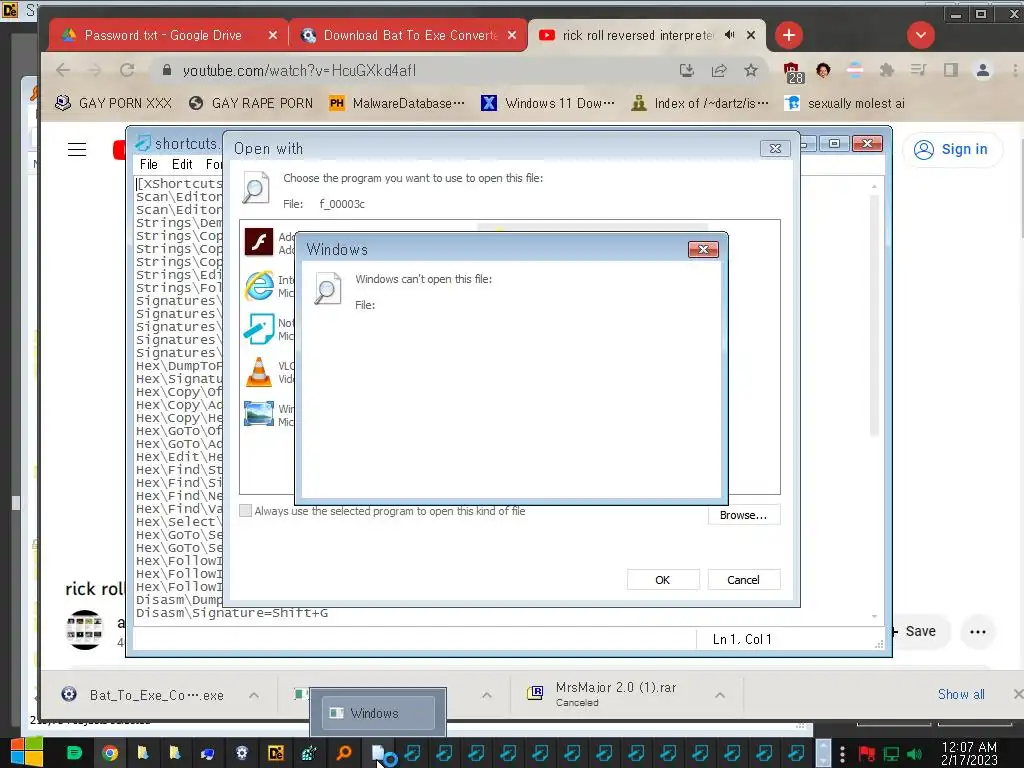Click the share page icon in address bar
This screenshot has width=1024, height=768.
[x=719, y=71]
